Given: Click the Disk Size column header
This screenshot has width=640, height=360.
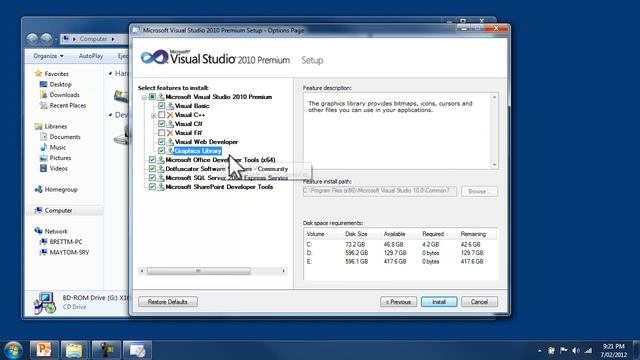Looking at the screenshot, I should (356, 234).
